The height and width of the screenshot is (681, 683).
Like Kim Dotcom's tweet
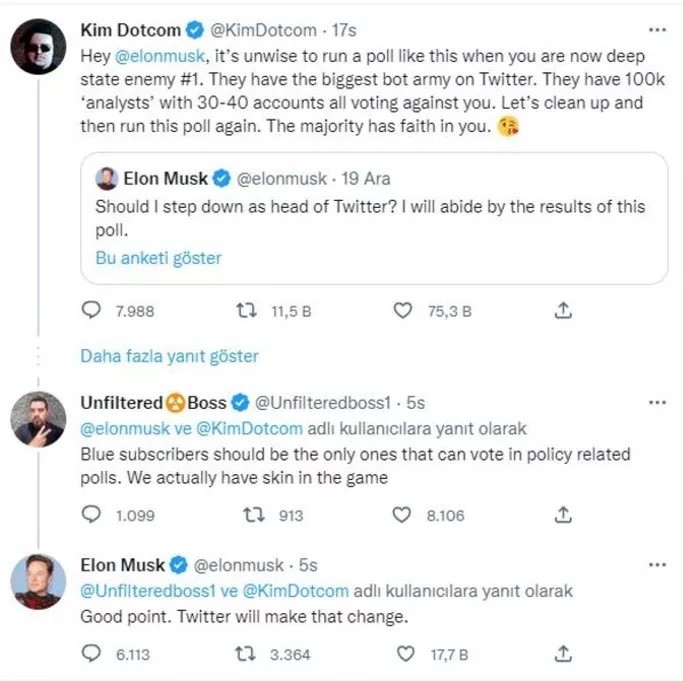402,311
